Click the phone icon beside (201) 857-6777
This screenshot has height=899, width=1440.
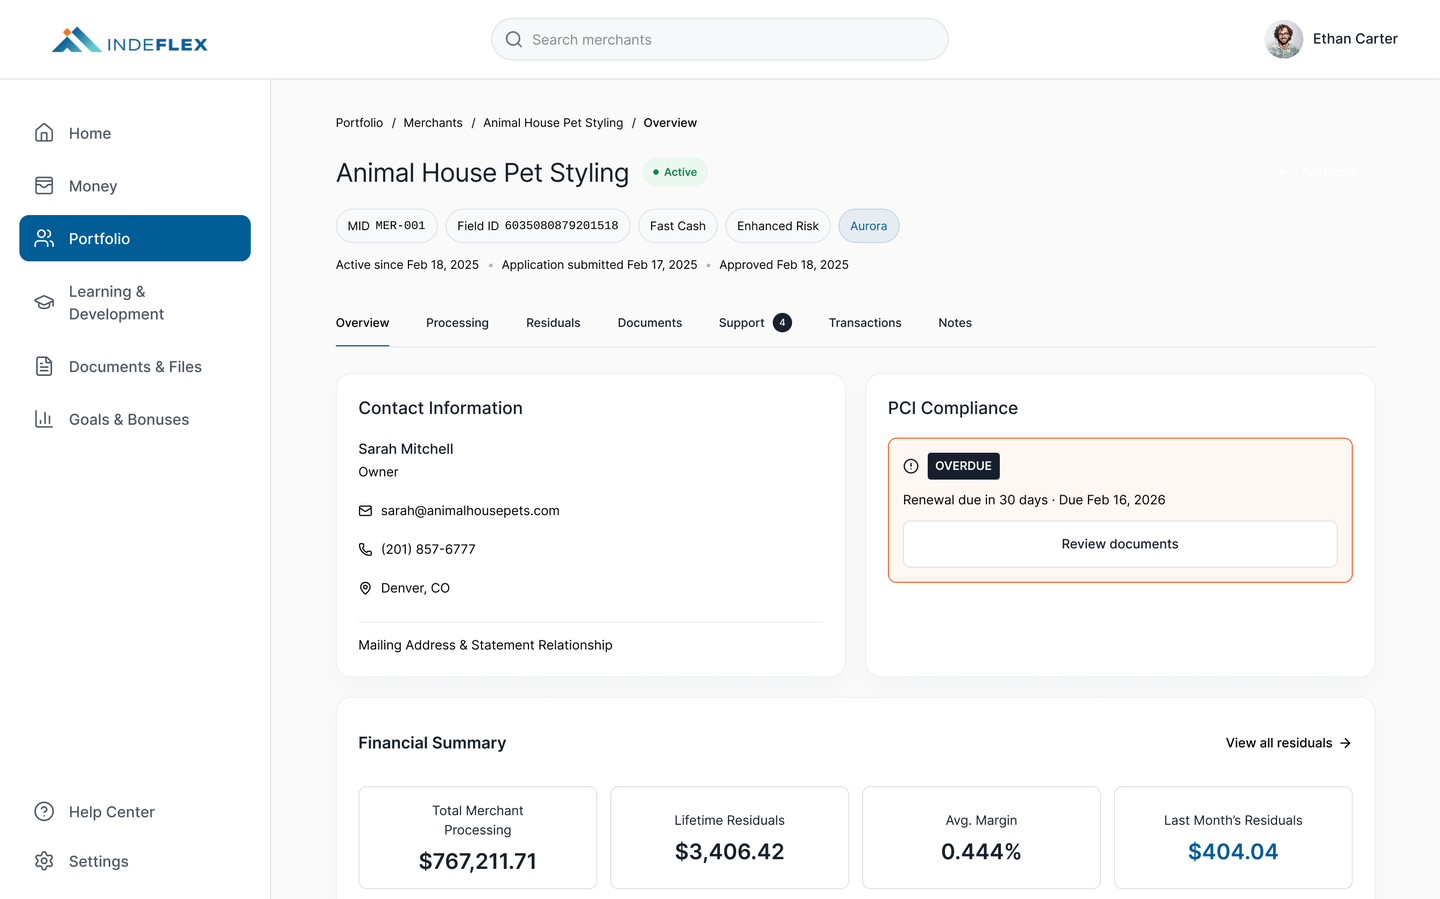[x=365, y=549]
